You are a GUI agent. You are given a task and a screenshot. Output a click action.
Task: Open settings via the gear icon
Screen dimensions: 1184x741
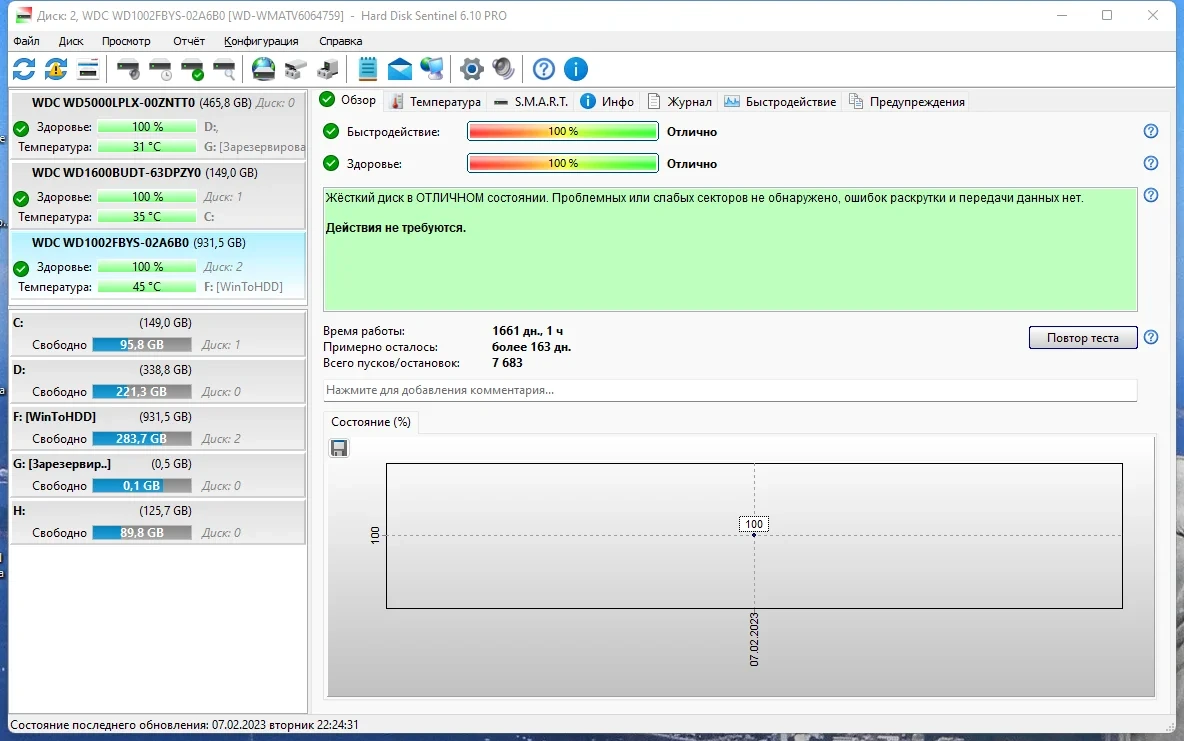point(471,69)
